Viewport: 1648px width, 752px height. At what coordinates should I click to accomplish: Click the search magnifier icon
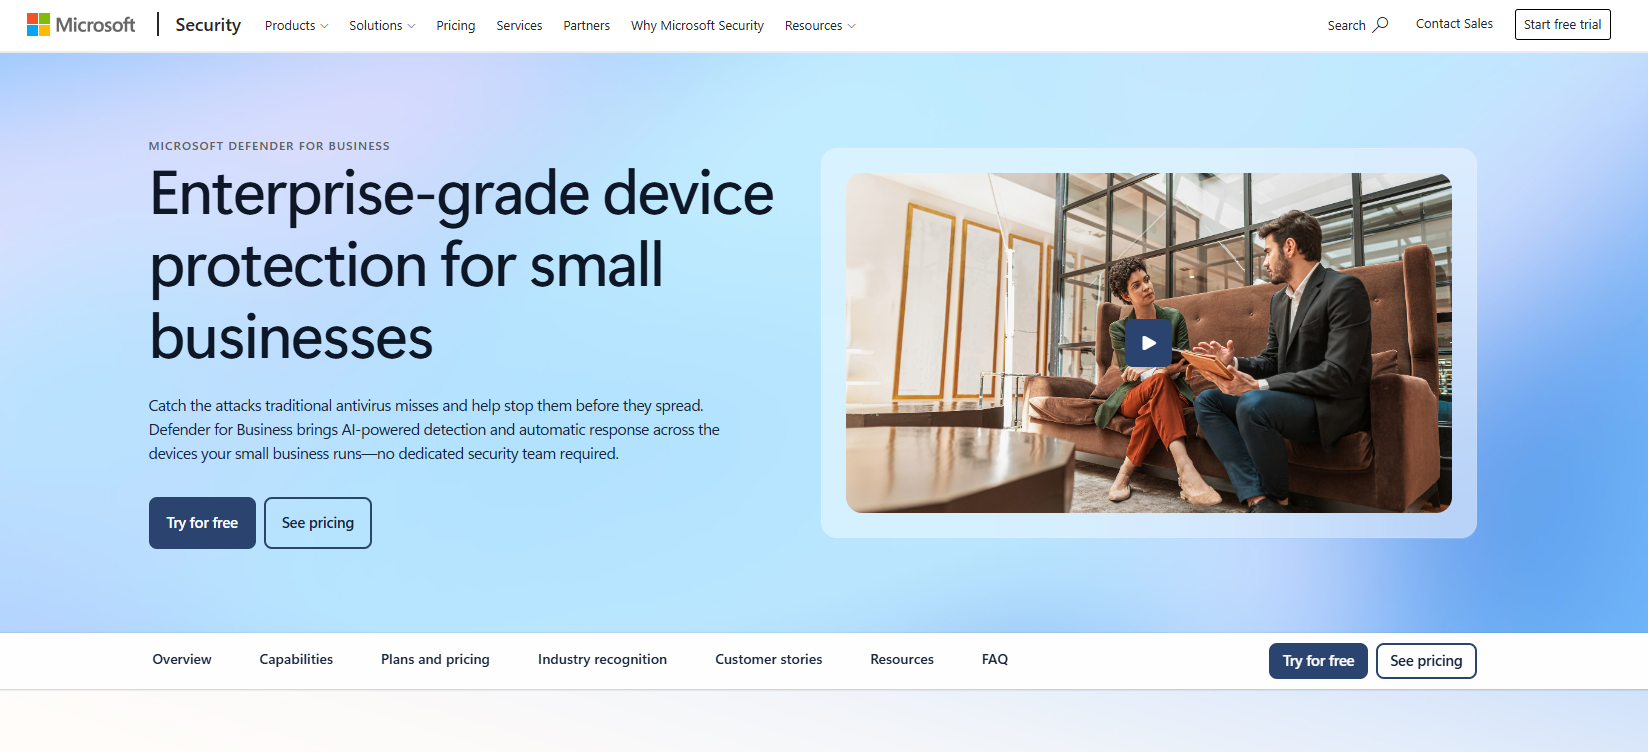pyautogui.click(x=1381, y=25)
